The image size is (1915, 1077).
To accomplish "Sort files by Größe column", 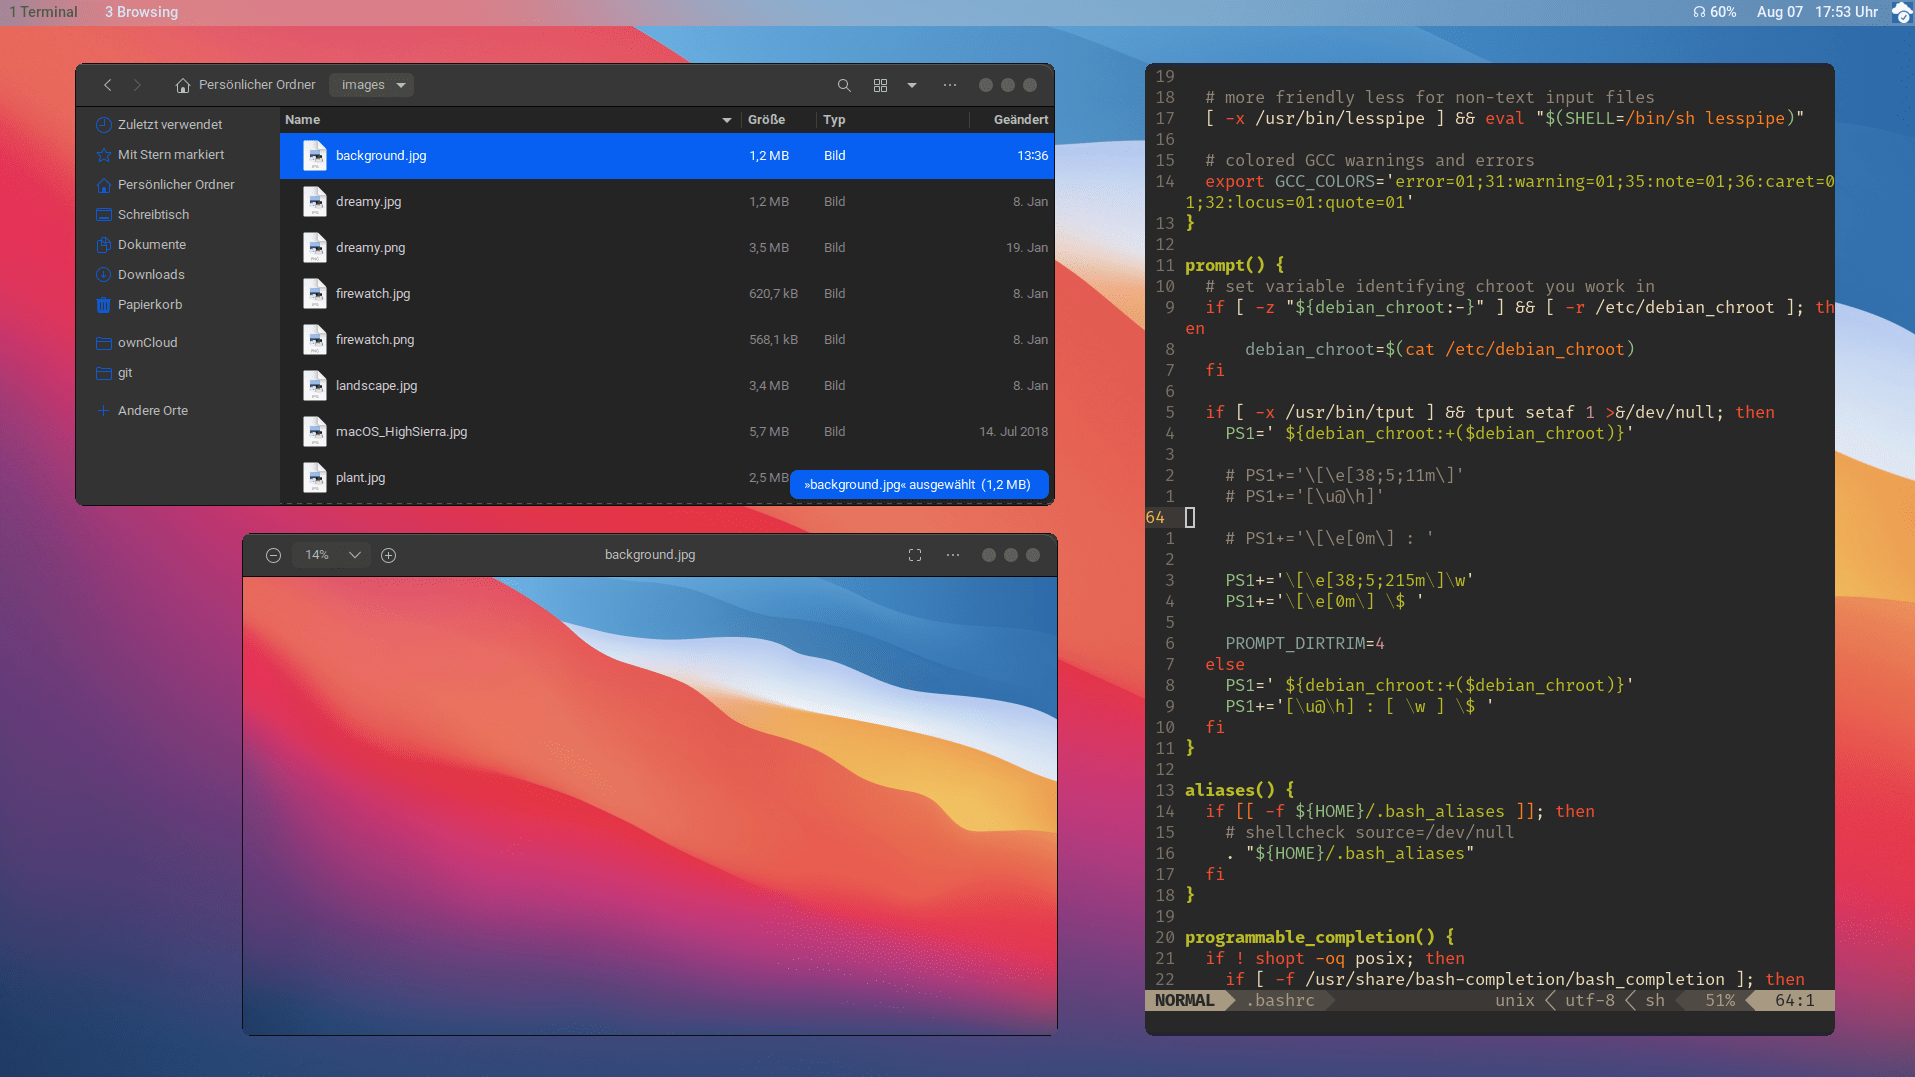I will (777, 120).
